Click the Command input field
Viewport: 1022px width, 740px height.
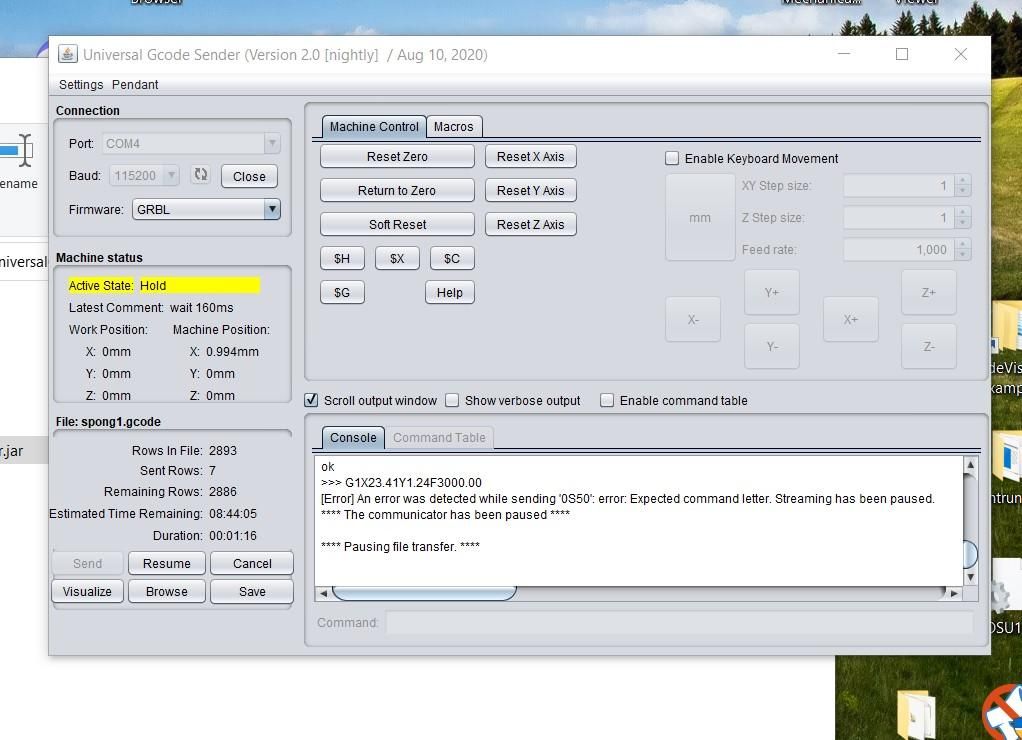click(679, 623)
